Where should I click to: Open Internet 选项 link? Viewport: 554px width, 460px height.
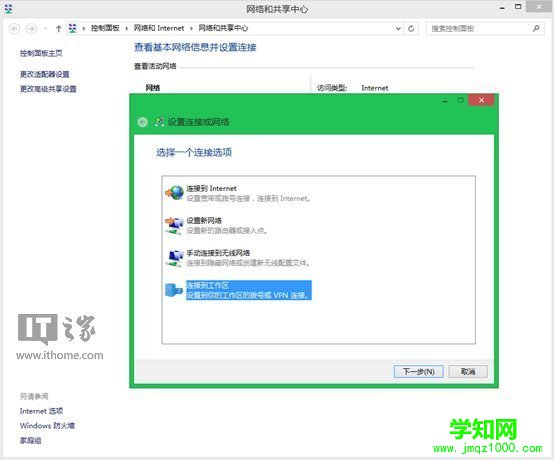coord(41,411)
